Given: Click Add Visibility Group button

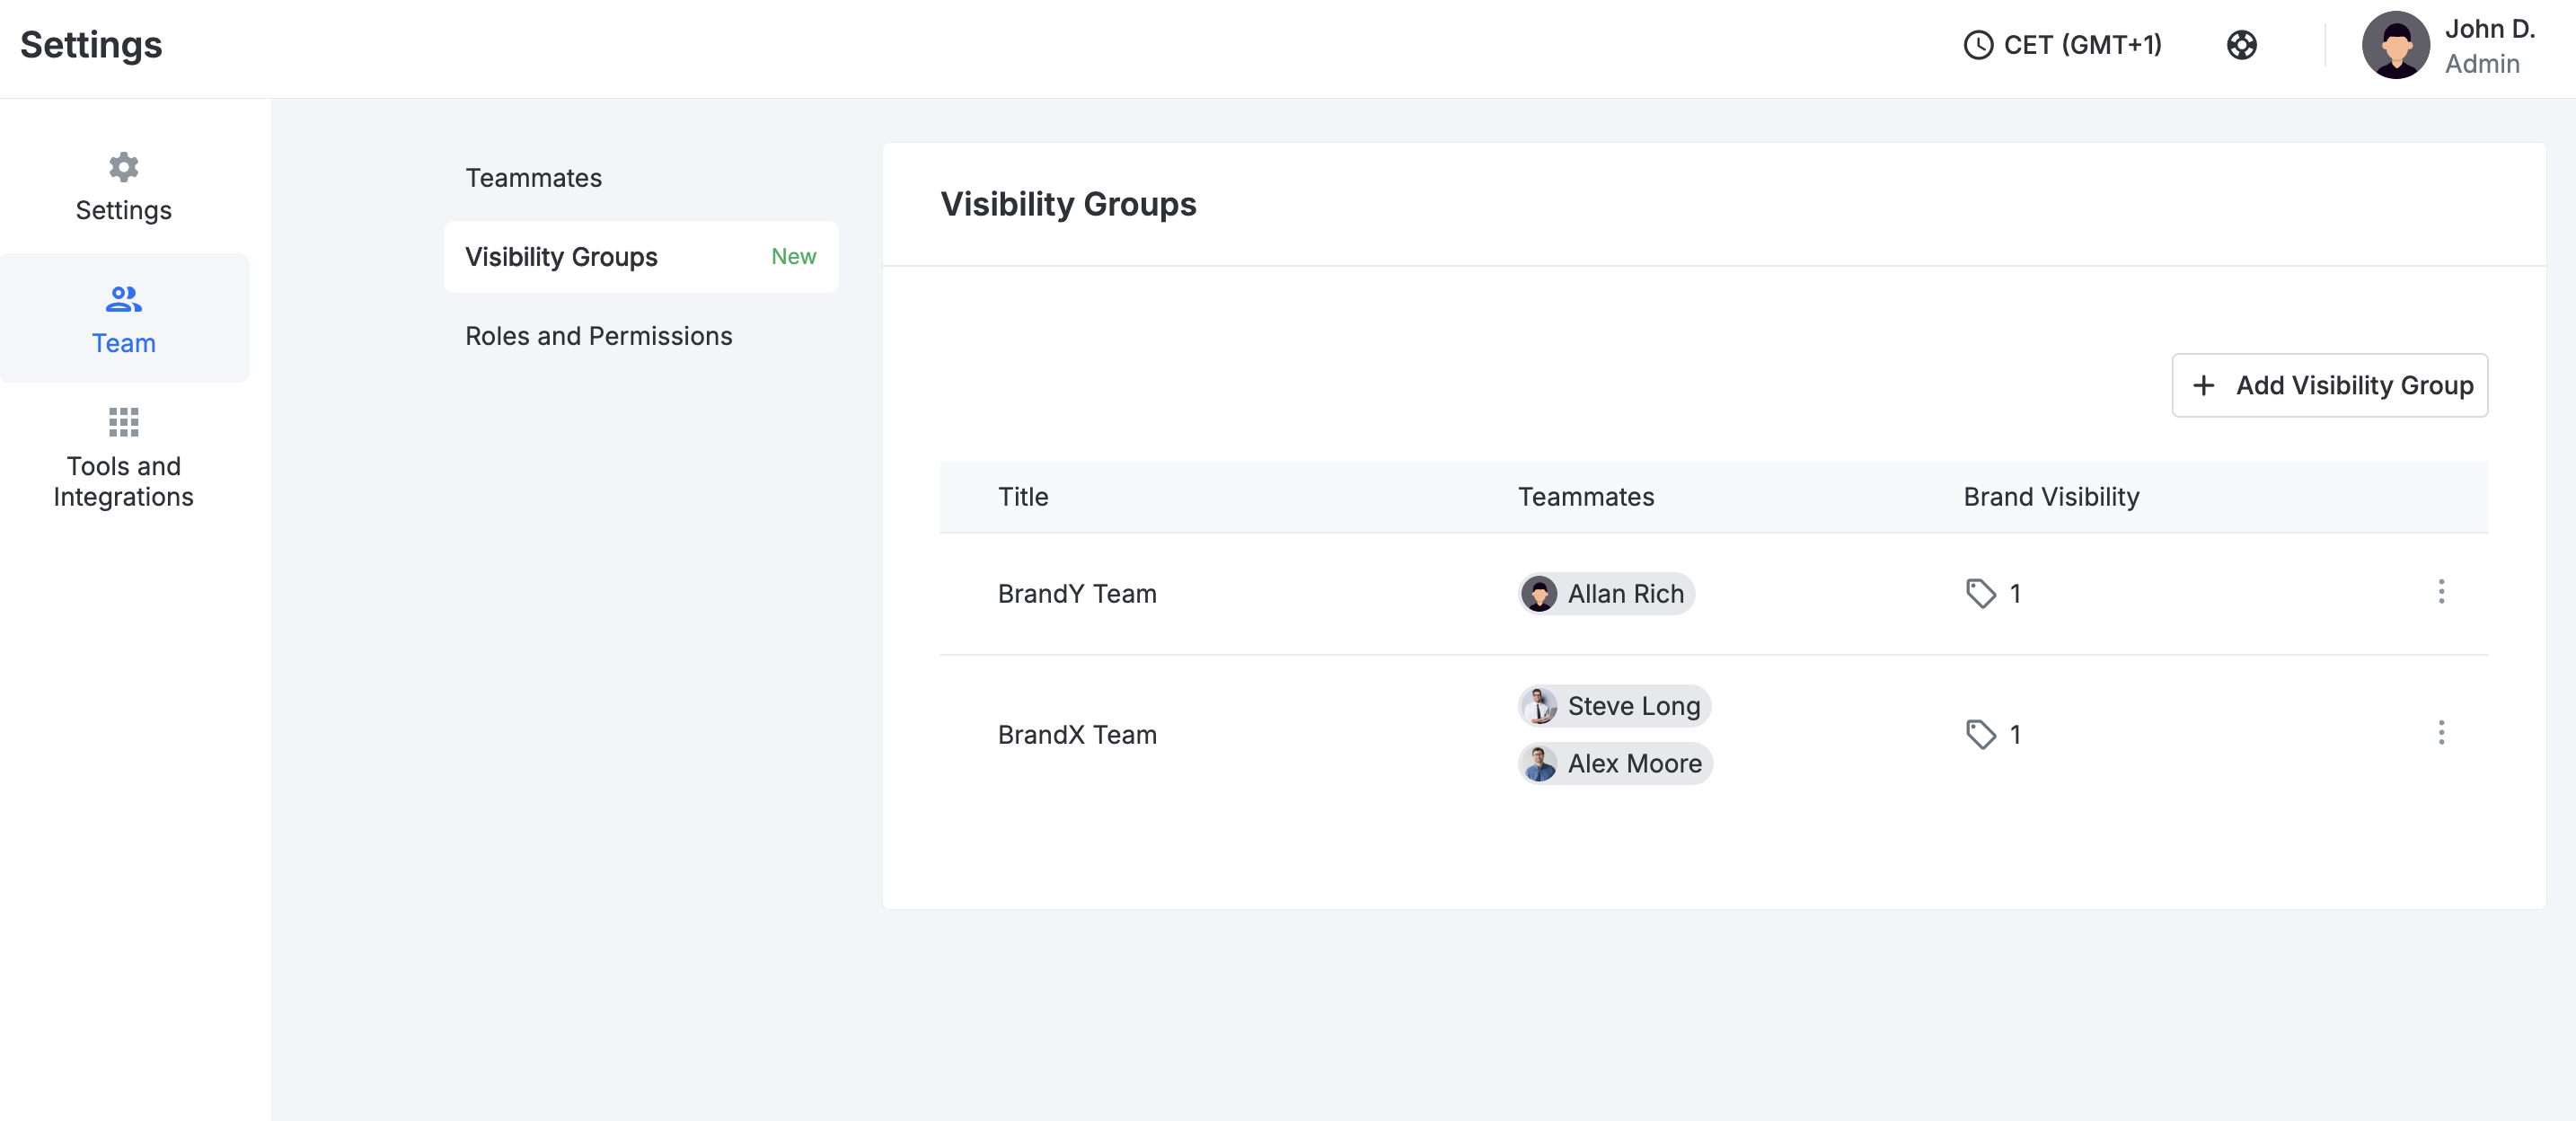Looking at the screenshot, I should [2329, 385].
